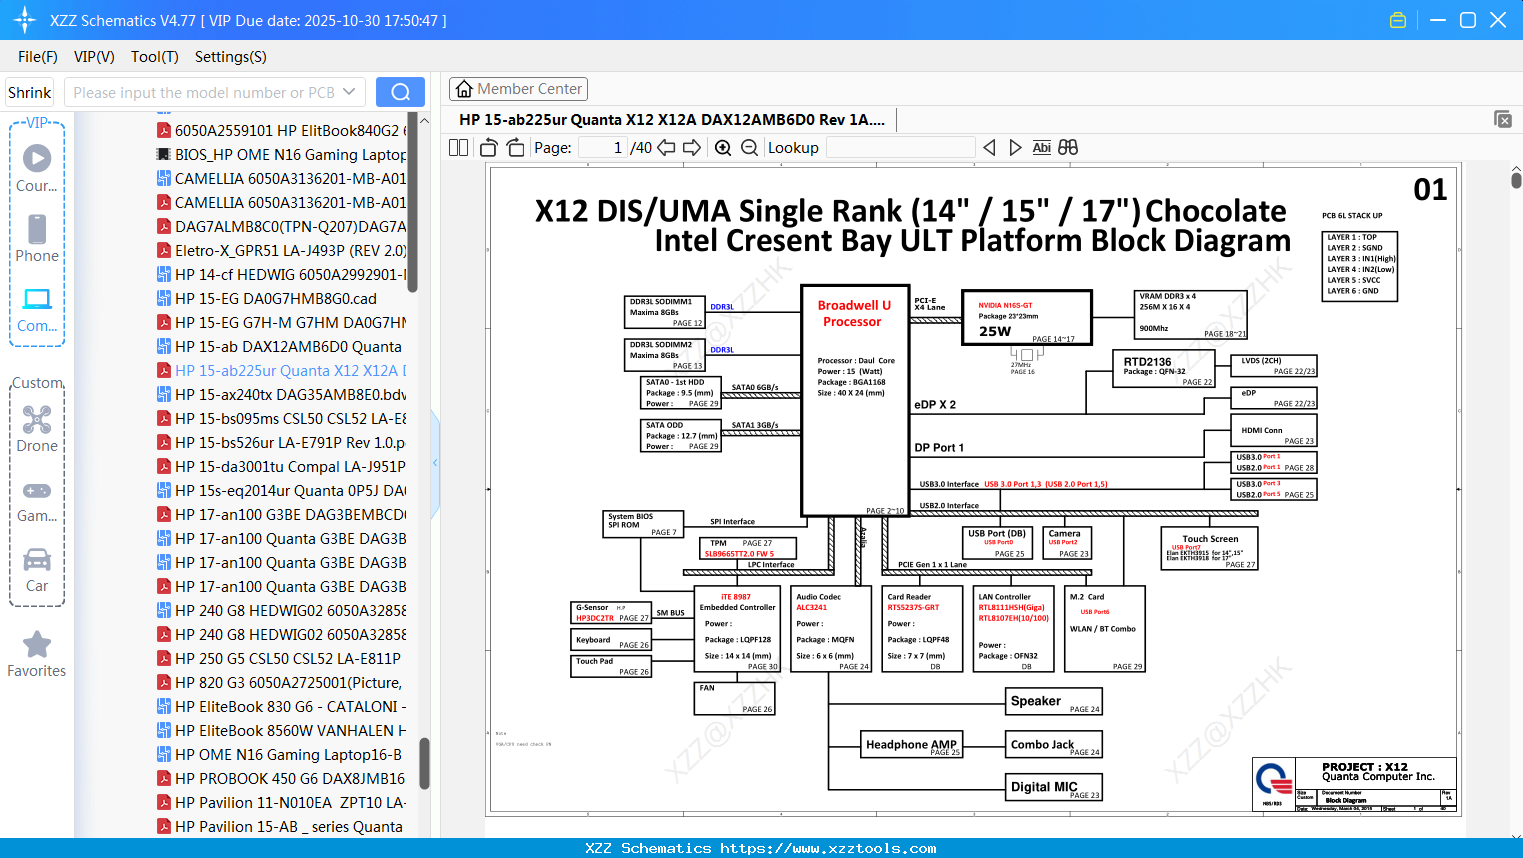Go to the next page with the right arrow
The image size is (1523, 858).
(692, 148)
